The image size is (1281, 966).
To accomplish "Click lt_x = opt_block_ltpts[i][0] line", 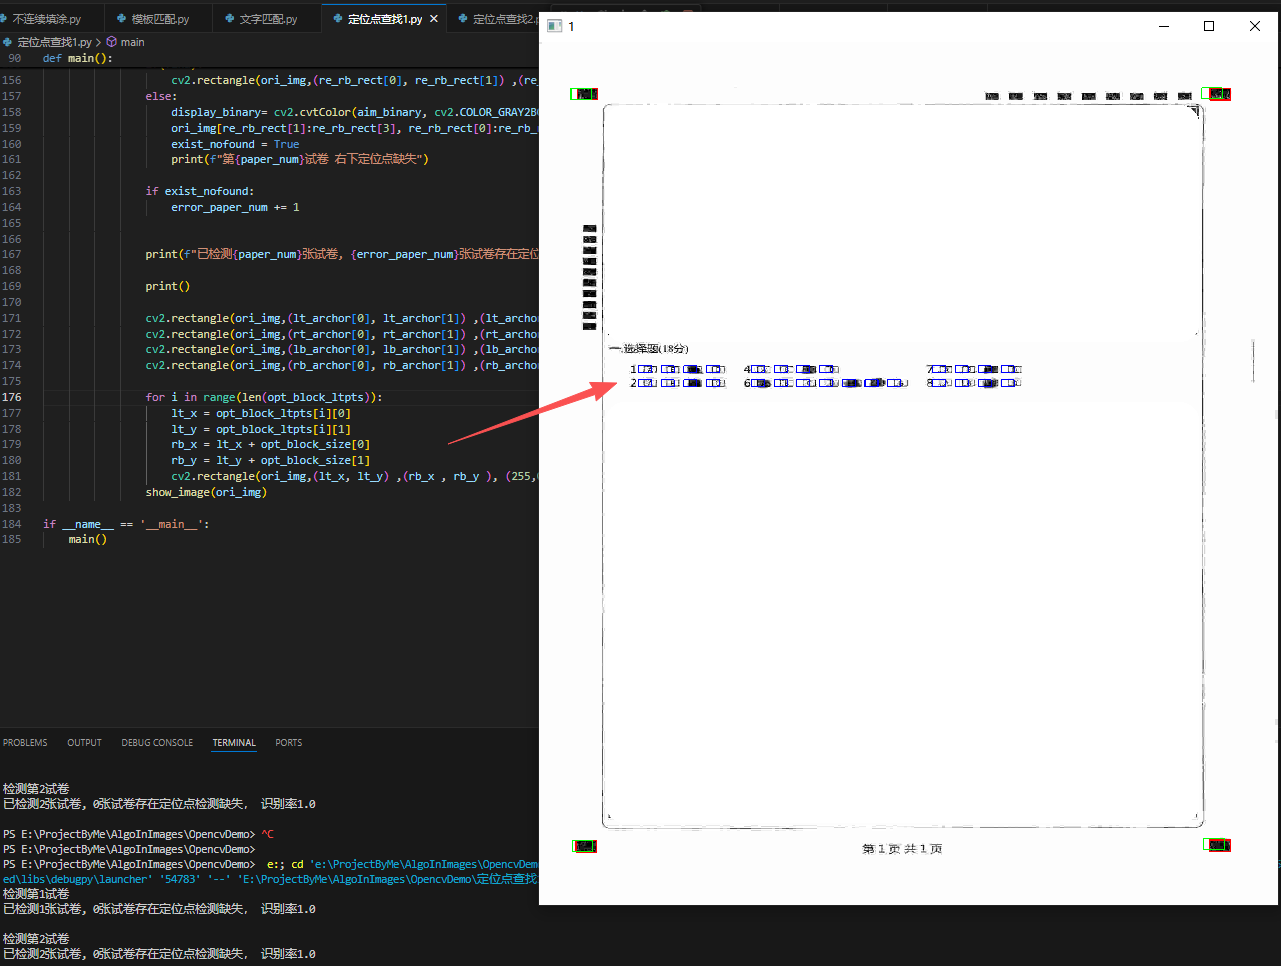I will coord(261,413).
